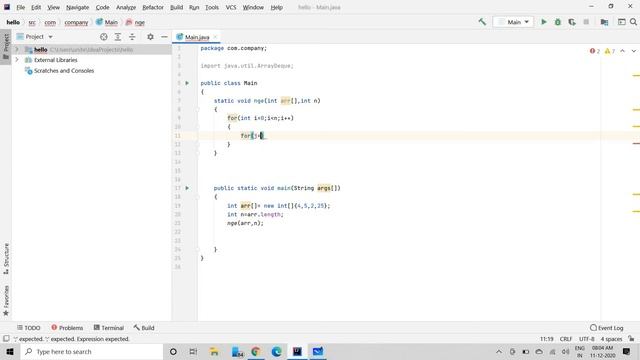Click the 4 spaces indent setting
Screen dimensions: 640x360
[611, 339]
